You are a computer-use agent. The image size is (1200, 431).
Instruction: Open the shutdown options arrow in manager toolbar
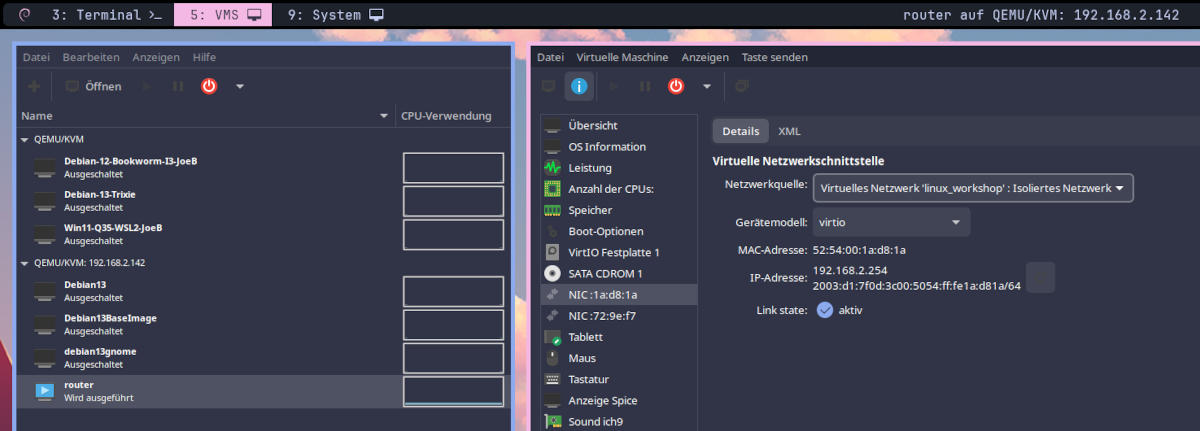click(x=240, y=86)
